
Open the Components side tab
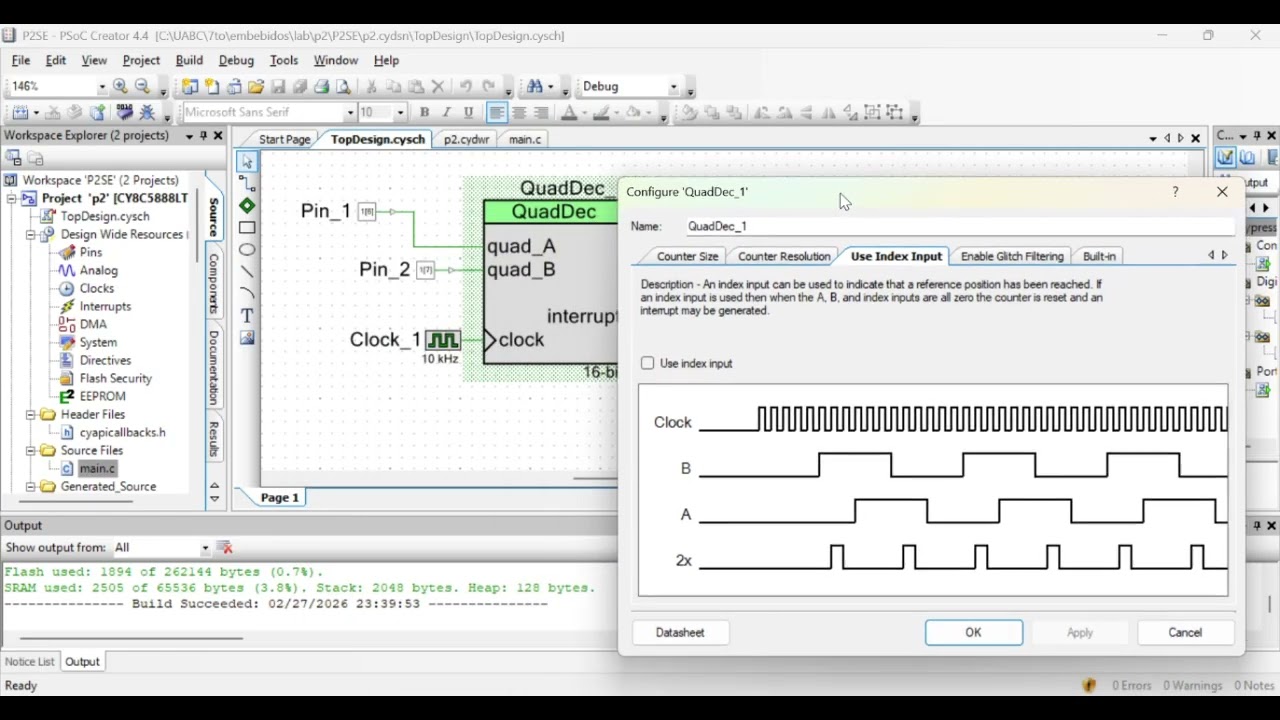click(213, 285)
